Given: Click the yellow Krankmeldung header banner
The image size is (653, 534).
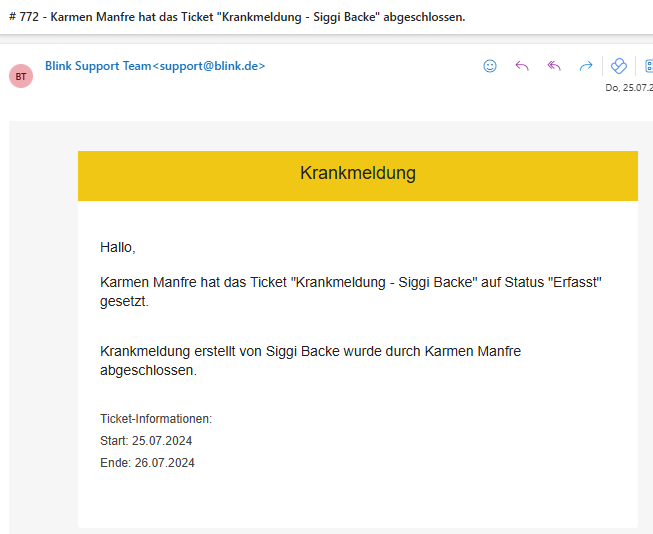Looking at the screenshot, I should coord(357,174).
